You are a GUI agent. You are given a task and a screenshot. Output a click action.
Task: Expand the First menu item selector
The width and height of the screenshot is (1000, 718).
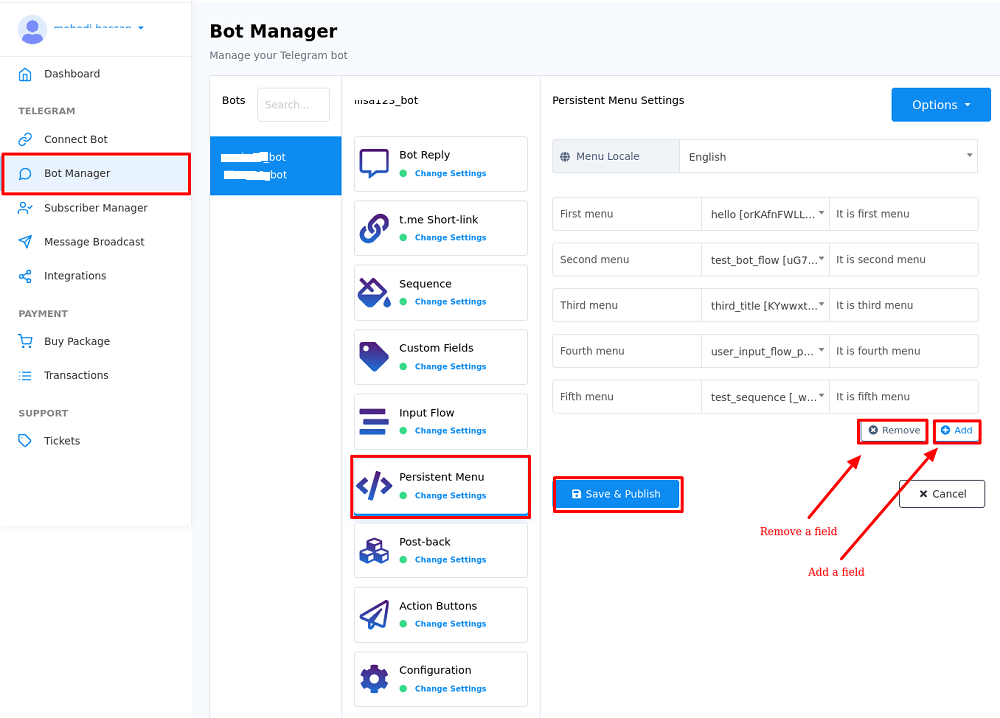click(765, 213)
